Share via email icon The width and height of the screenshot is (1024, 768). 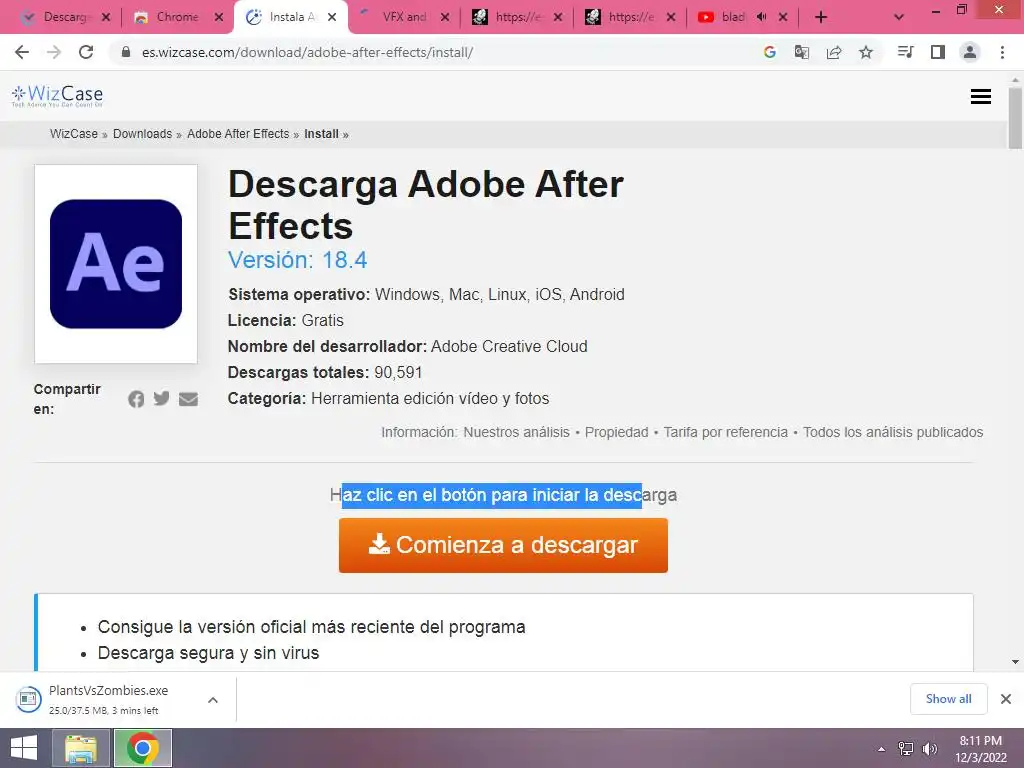(x=188, y=399)
